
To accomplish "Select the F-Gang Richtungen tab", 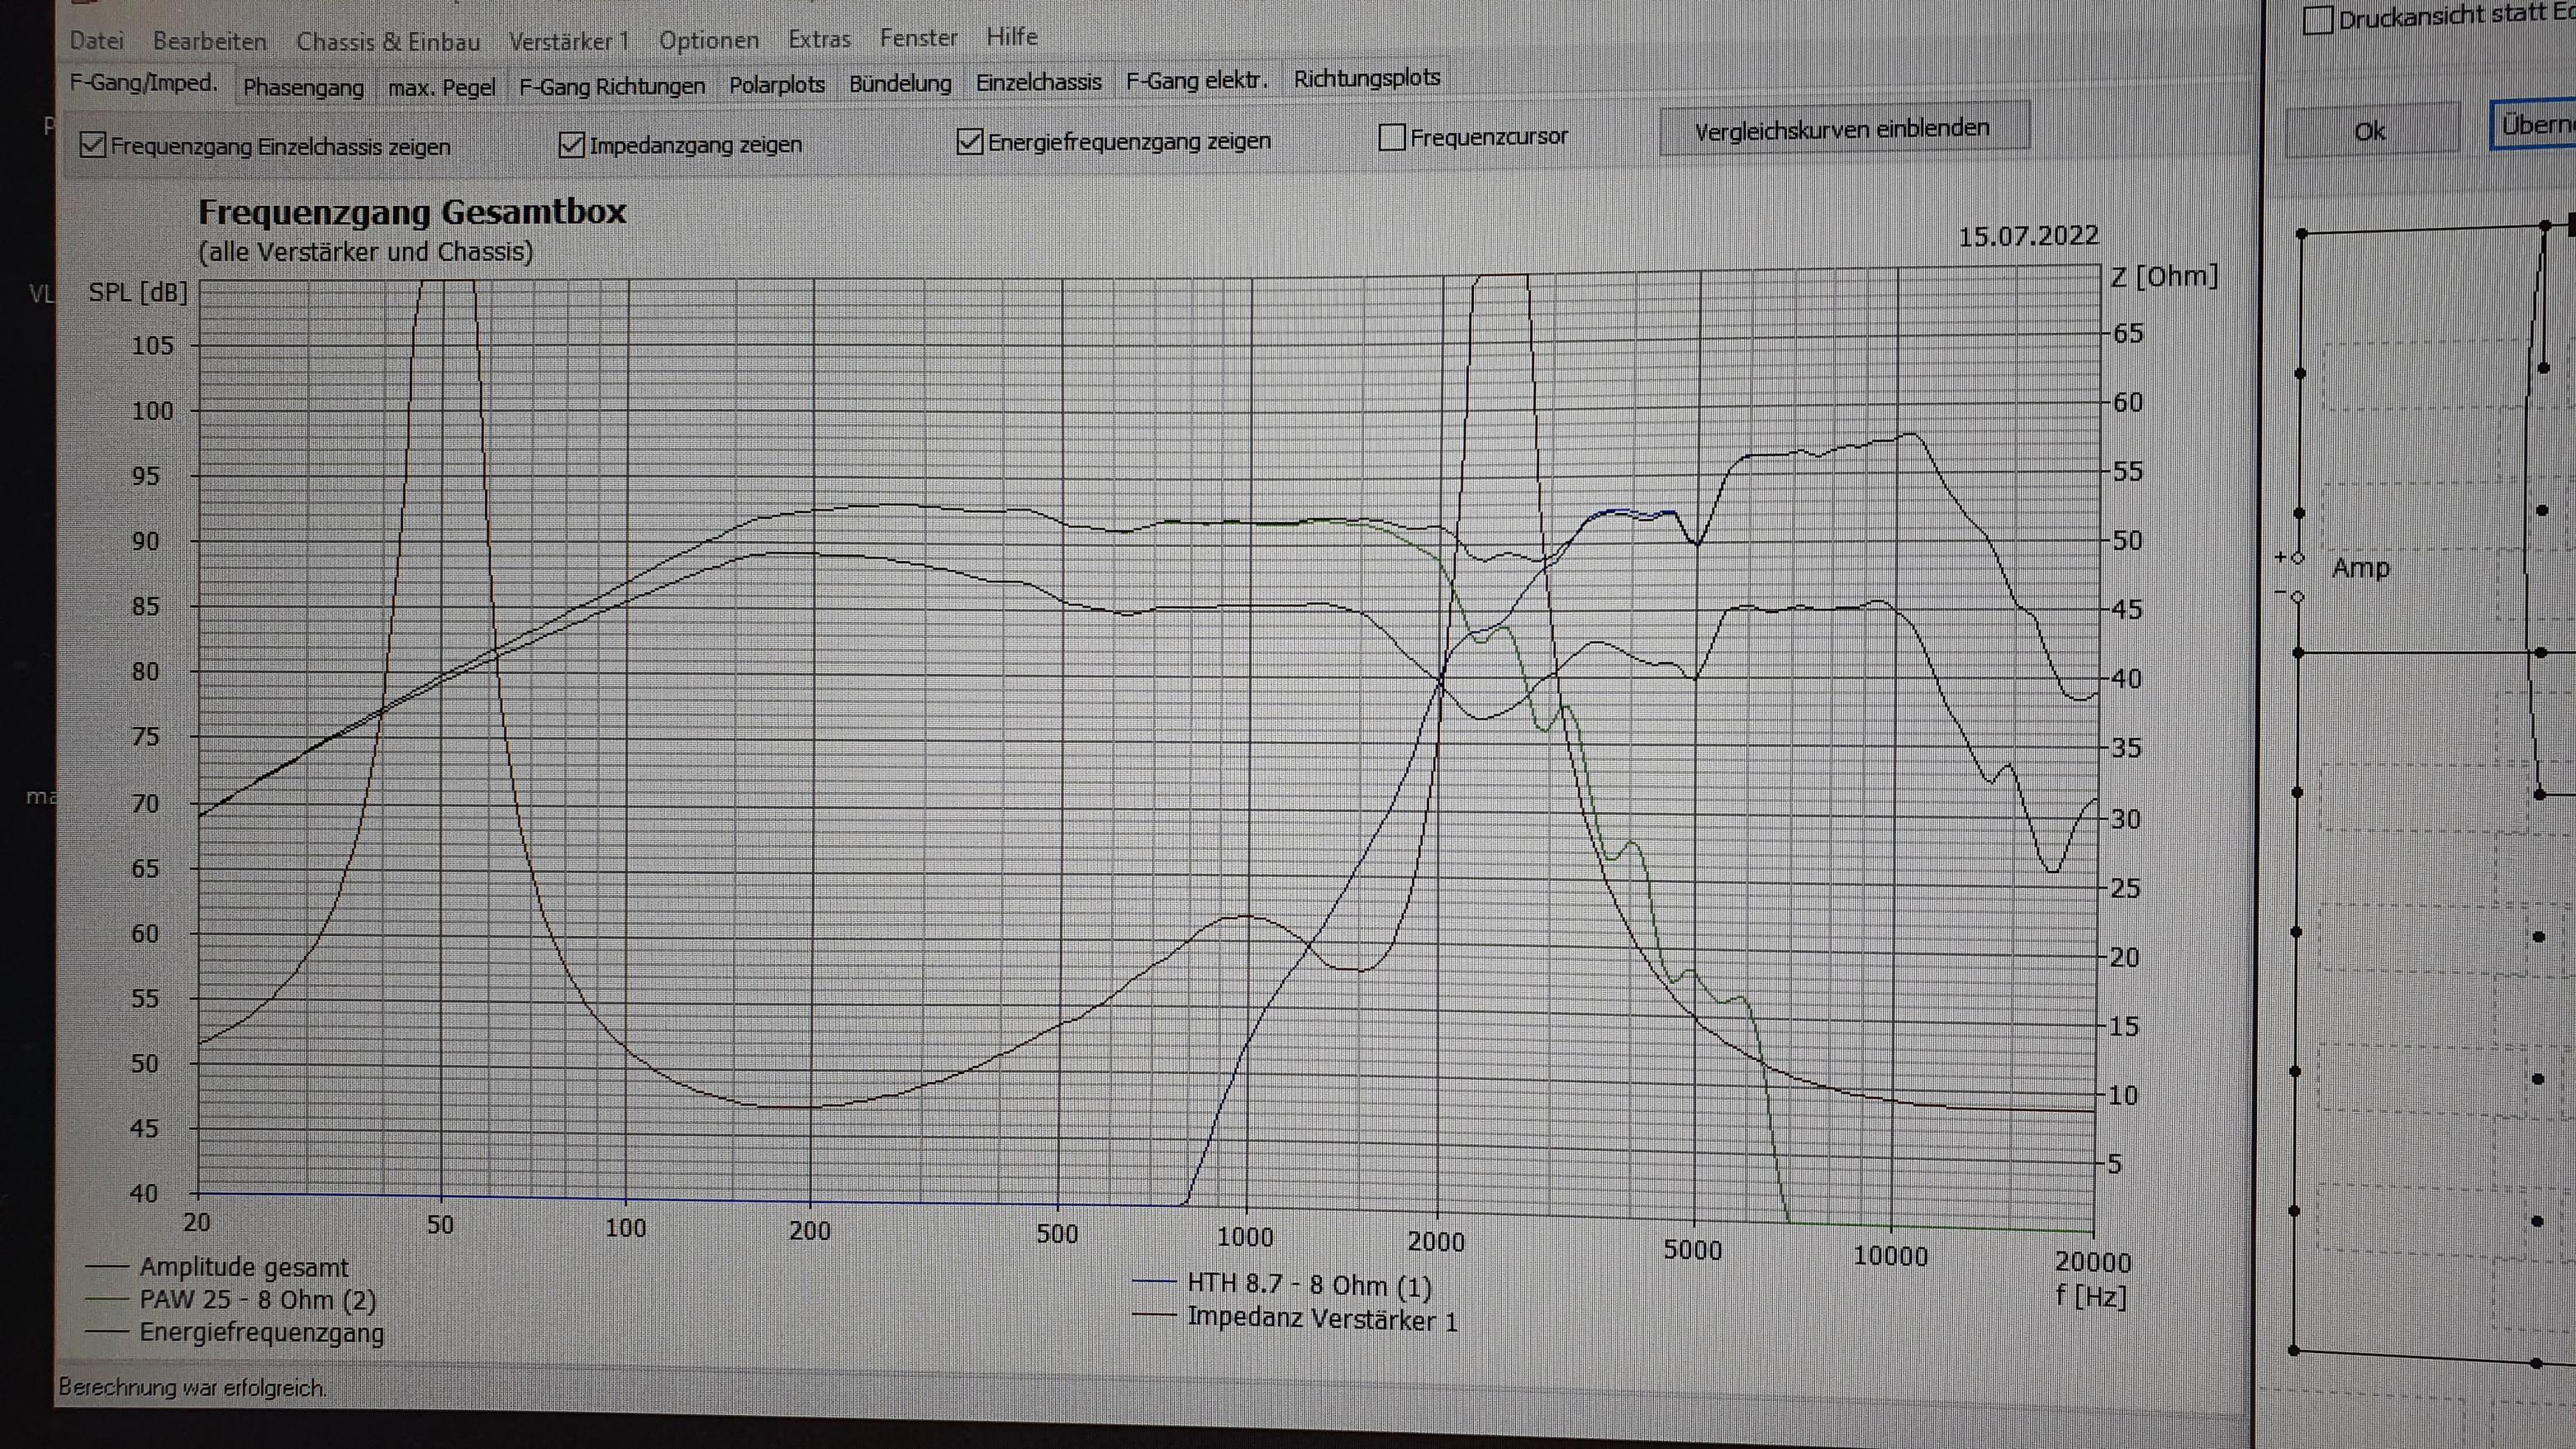I will tap(612, 86).
